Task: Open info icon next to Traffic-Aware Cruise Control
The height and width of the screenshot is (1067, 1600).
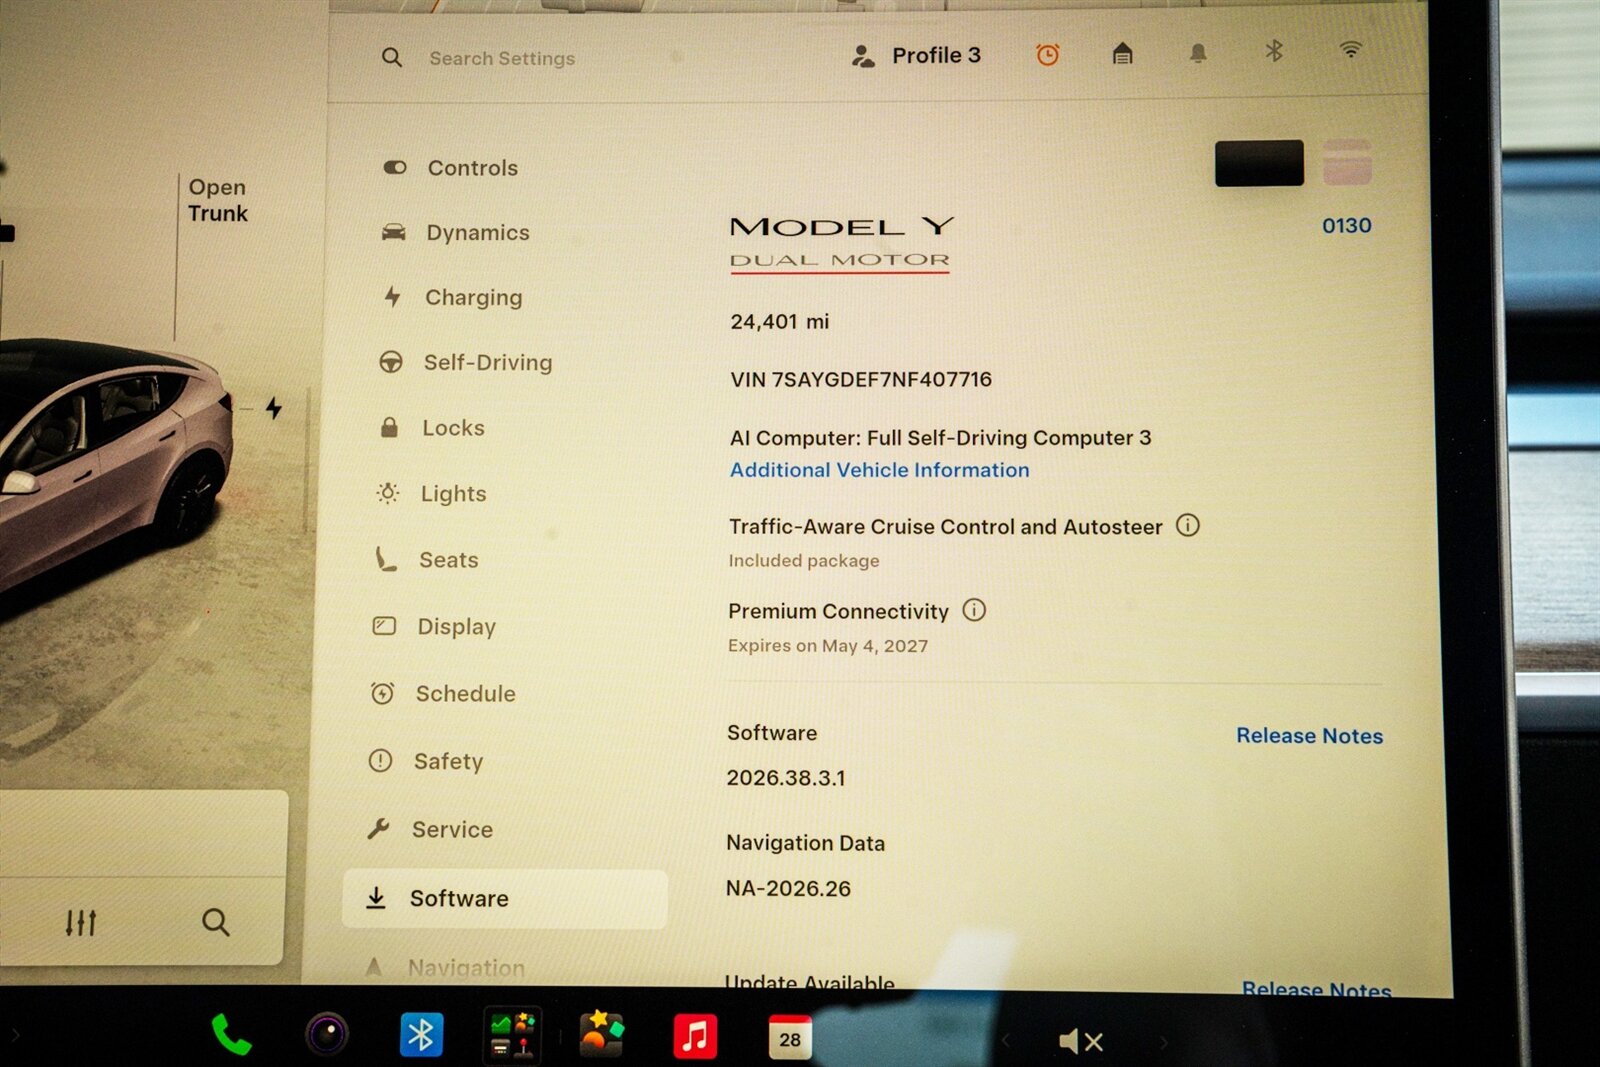Action: [x=1187, y=525]
